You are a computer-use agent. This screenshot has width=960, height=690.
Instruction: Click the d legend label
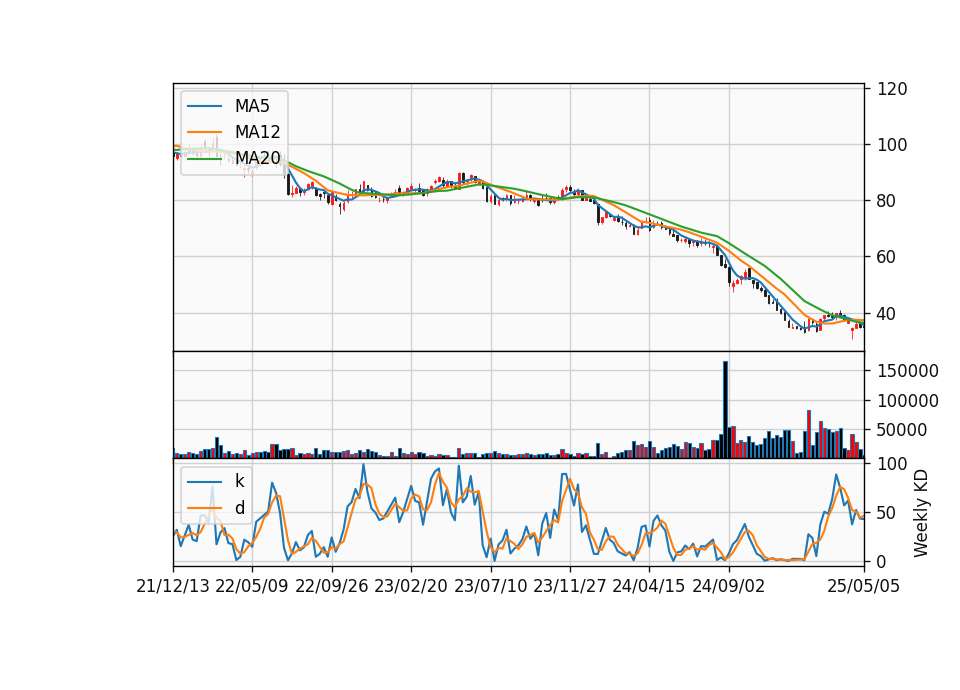pyautogui.click(x=239, y=508)
